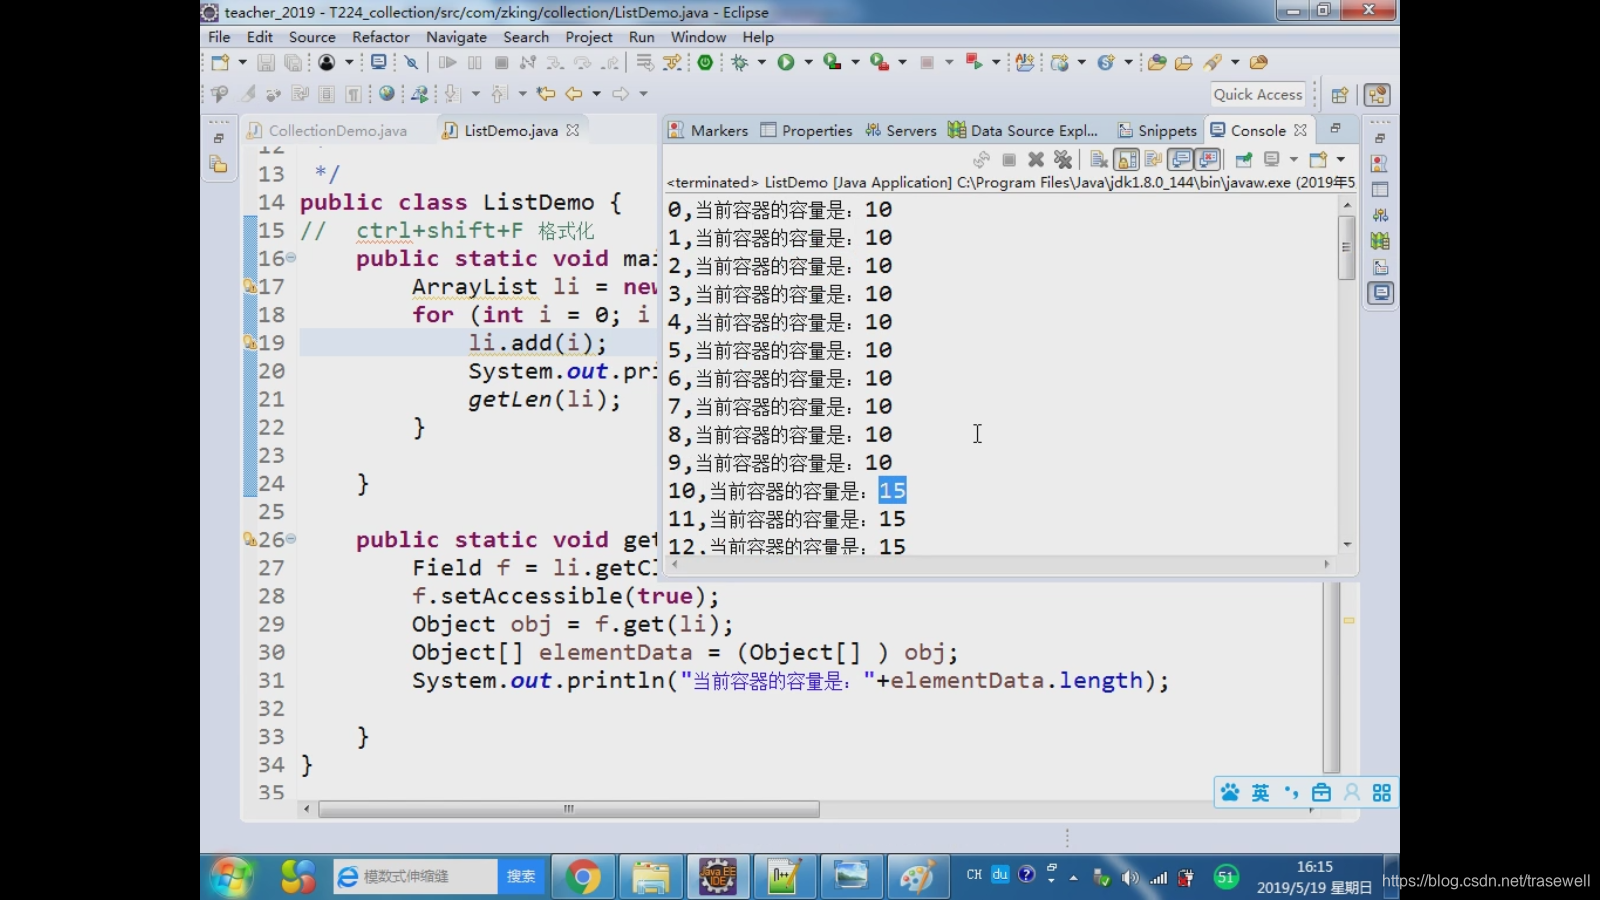Click Remove All Terminated Launches icon

[x=1063, y=159]
